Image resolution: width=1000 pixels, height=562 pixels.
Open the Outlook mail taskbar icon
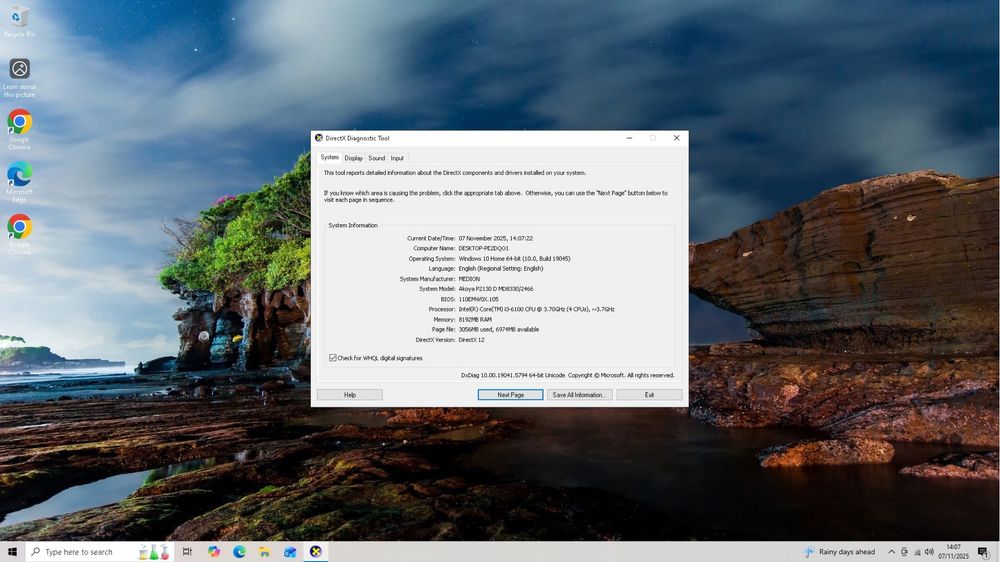tap(290, 552)
